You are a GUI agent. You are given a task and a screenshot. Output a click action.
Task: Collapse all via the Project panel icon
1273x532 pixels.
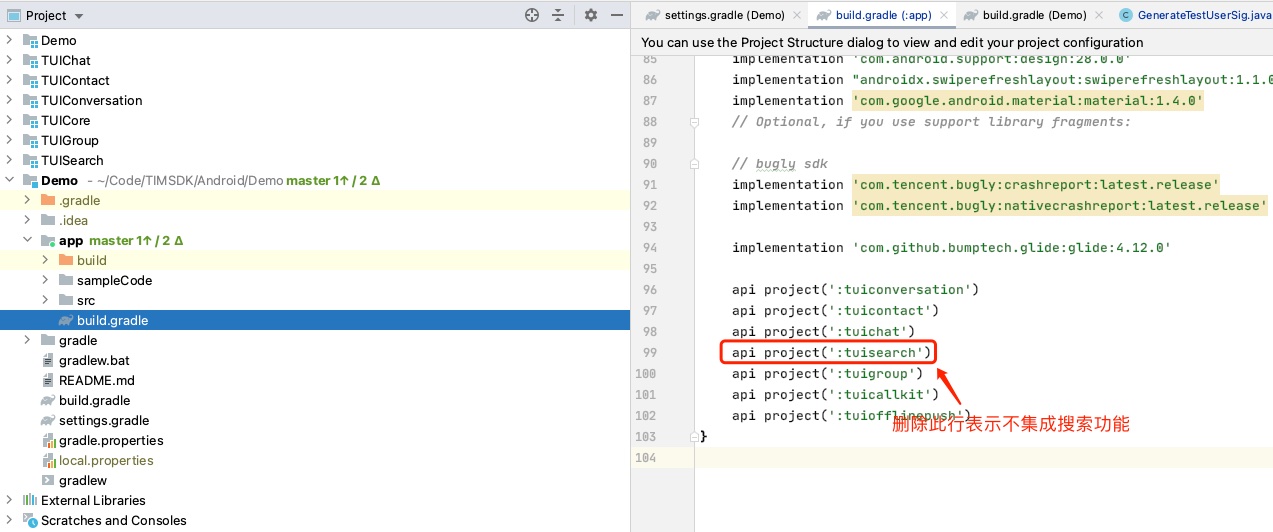pos(558,15)
